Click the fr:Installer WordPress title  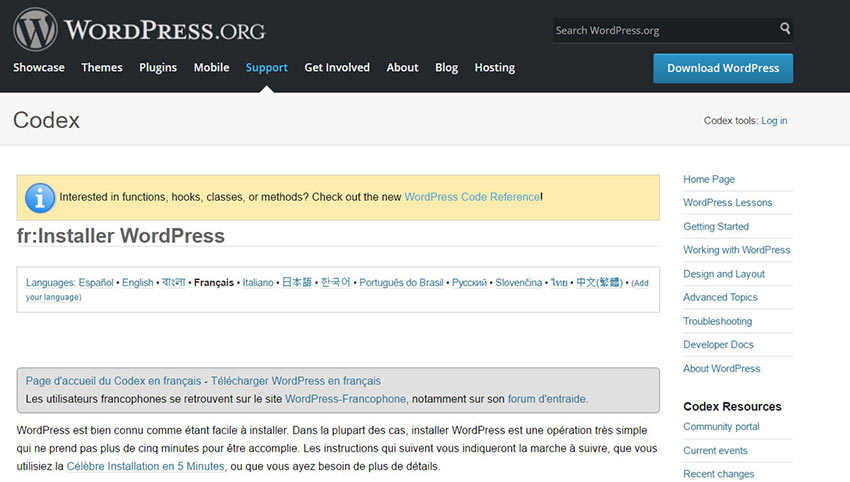120,236
